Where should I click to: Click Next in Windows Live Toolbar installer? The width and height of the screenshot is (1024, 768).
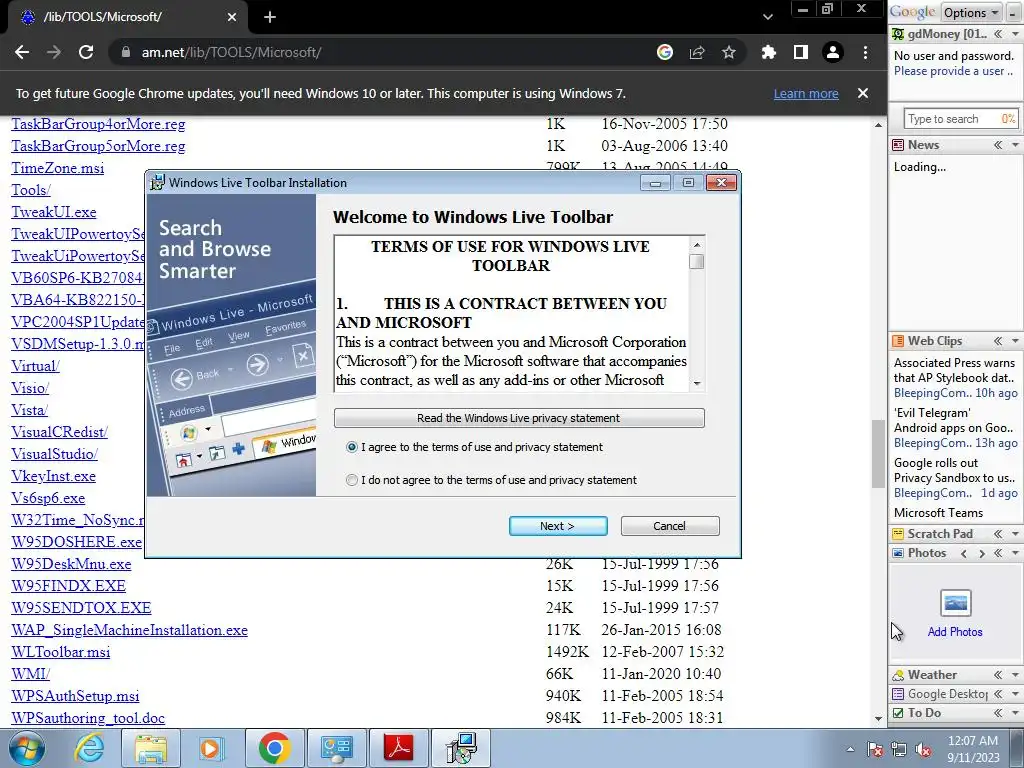point(558,526)
